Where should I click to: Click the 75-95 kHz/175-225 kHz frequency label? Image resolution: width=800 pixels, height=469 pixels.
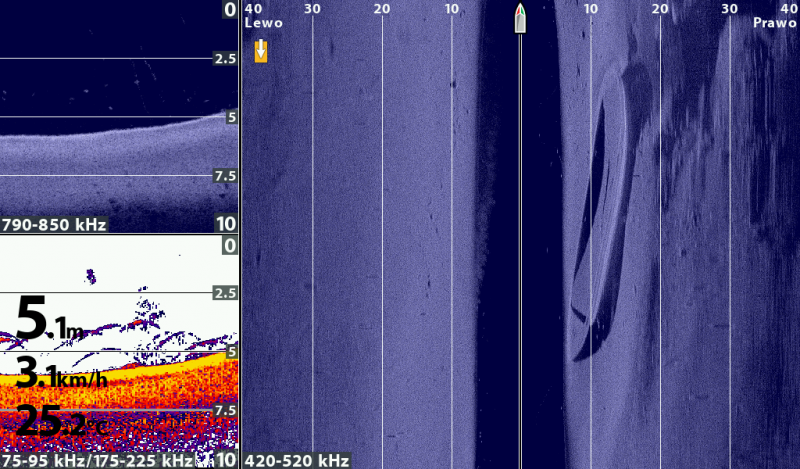click(x=96, y=460)
